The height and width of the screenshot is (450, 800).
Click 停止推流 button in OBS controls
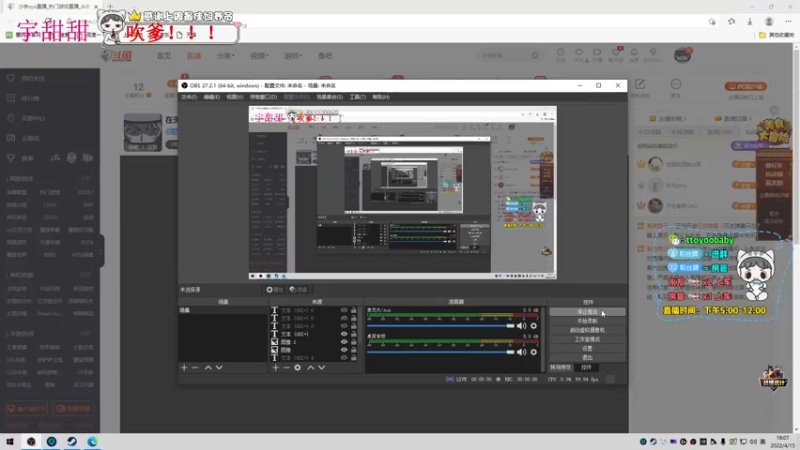coord(587,312)
